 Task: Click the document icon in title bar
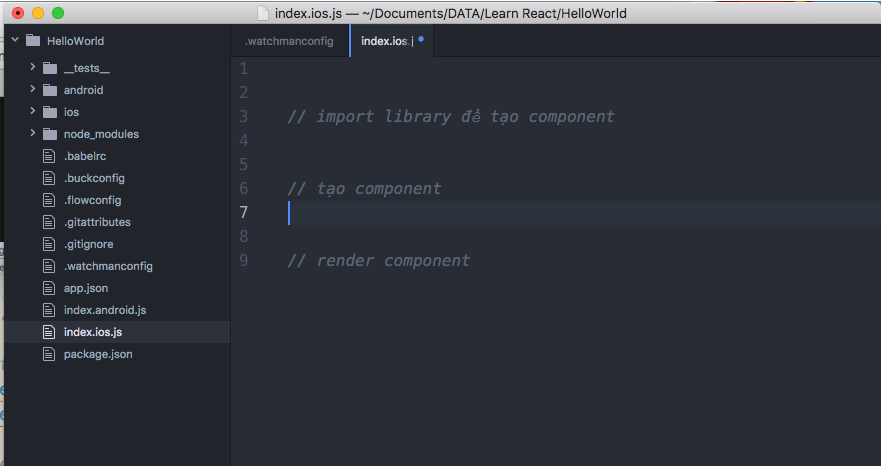262,13
